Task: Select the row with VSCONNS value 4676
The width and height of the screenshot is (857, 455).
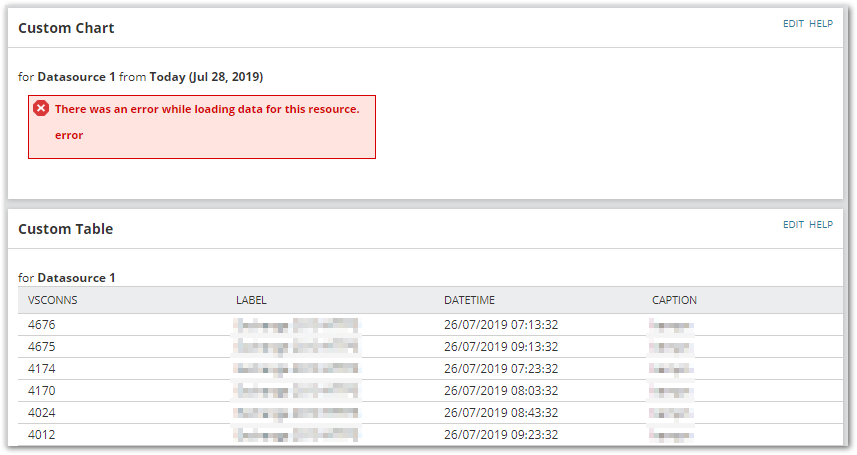Action: point(430,325)
